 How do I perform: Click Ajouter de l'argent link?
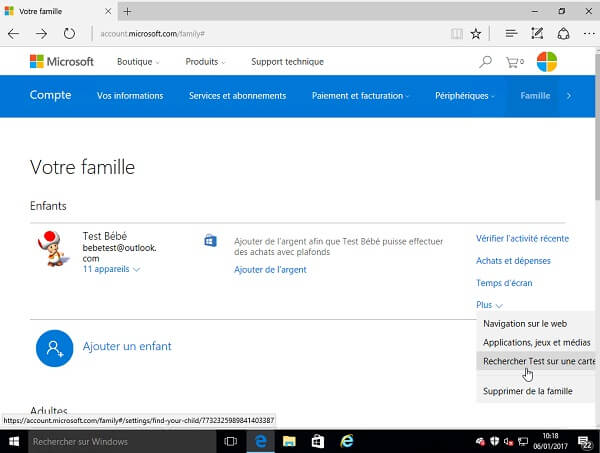pyautogui.click(x=270, y=270)
